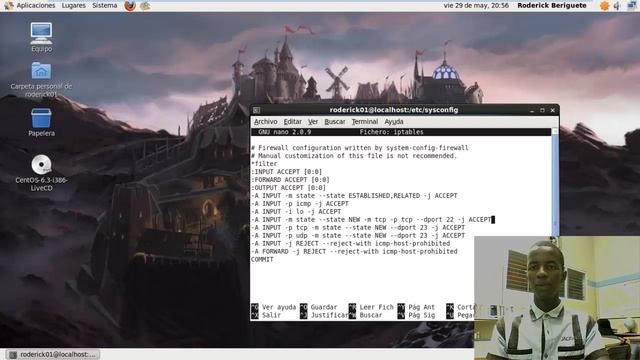The height and width of the screenshot is (360, 640).
Task: Click the ':FORWARD ACCEPT [0:0]' line
Action: [x=290, y=180]
